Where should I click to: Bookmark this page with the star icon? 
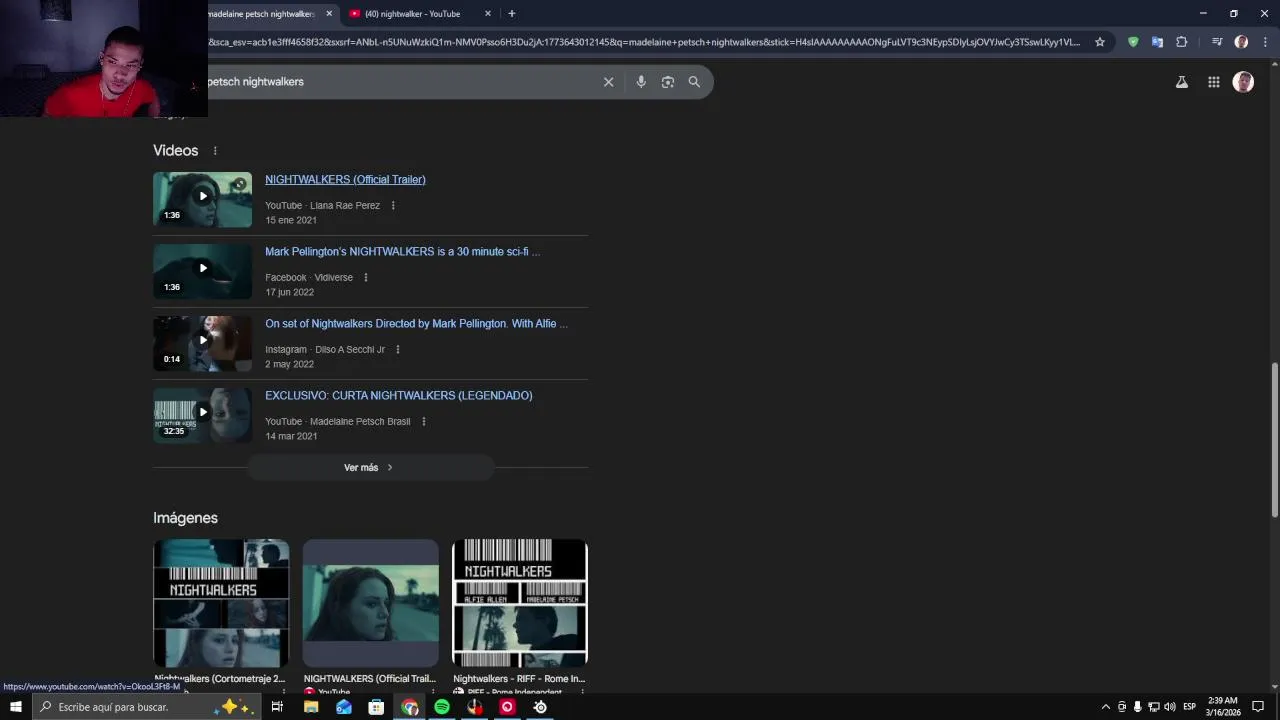(x=1100, y=42)
